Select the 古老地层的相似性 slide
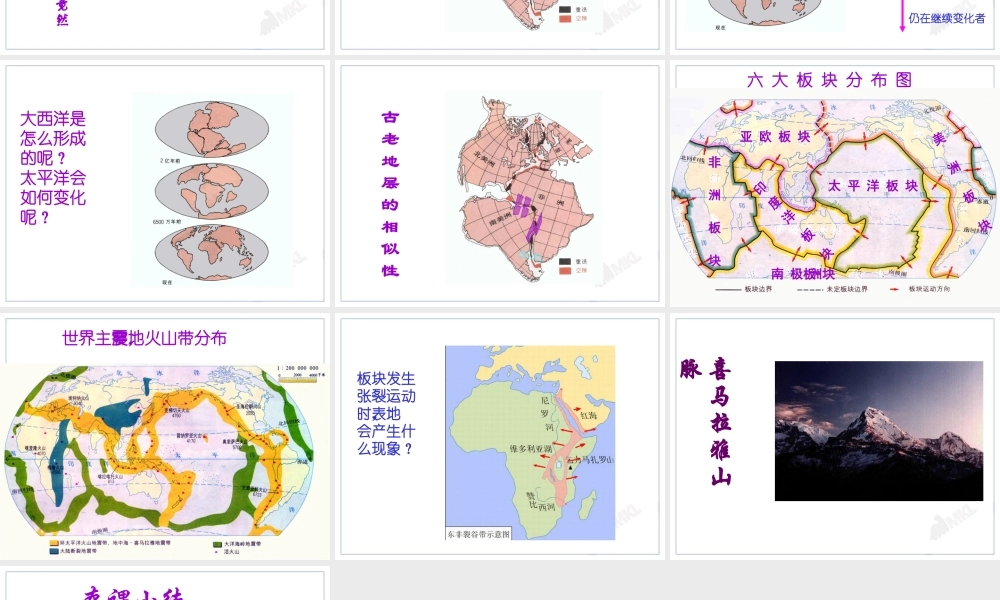Image resolution: width=1000 pixels, height=600 pixels. pyautogui.click(x=500, y=183)
